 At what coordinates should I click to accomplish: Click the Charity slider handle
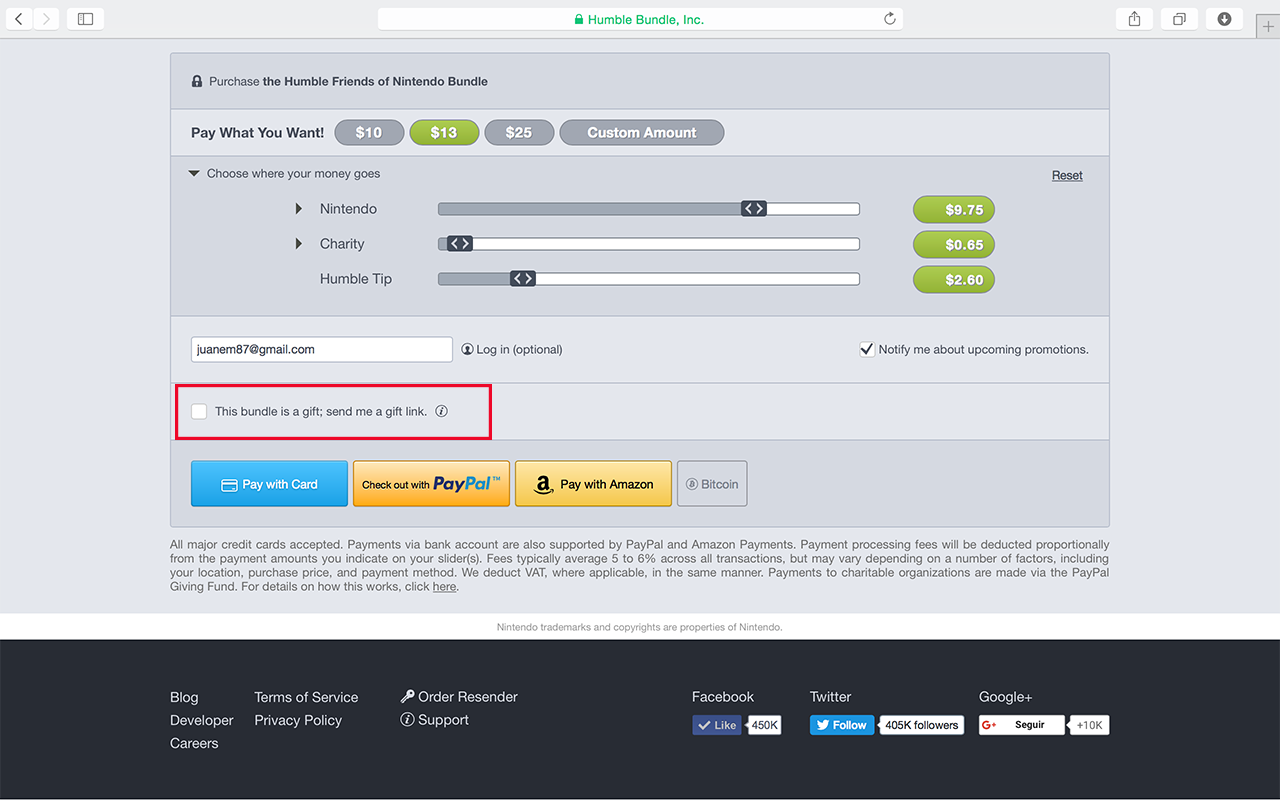[x=459, y=243]
